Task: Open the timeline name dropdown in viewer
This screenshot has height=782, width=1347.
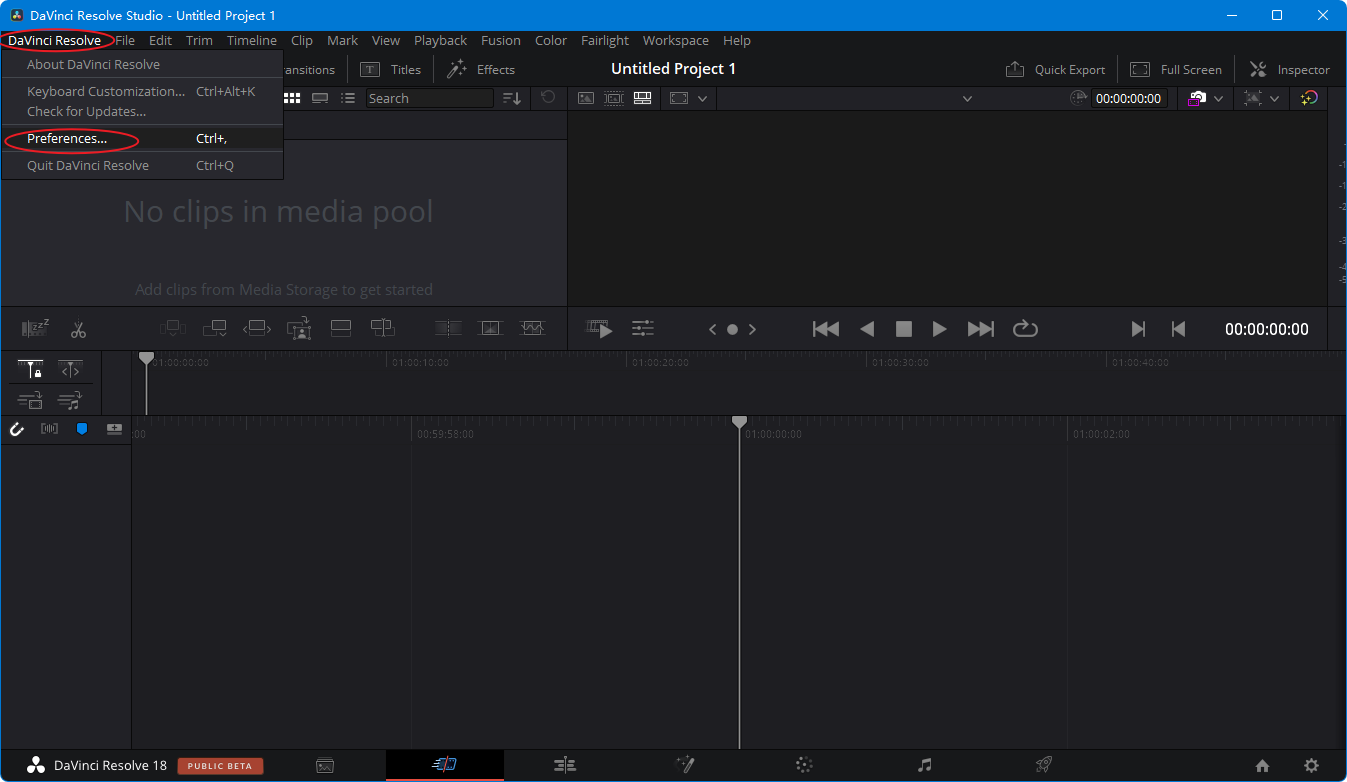Action: point(966,98)
